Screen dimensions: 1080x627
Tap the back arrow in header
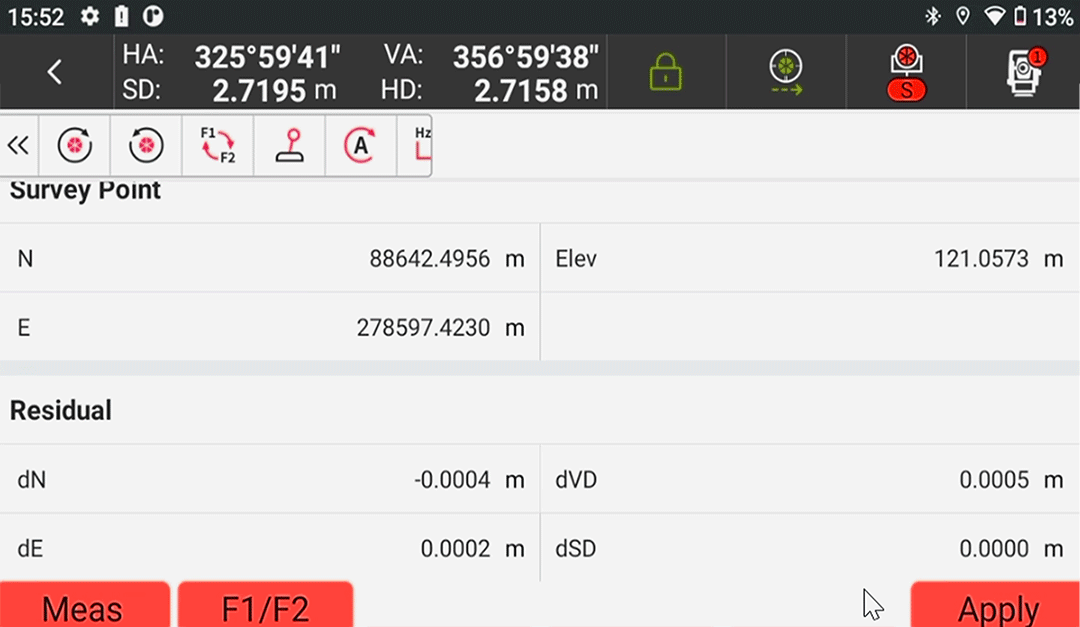pyautogui.click(x=55, y=72)
